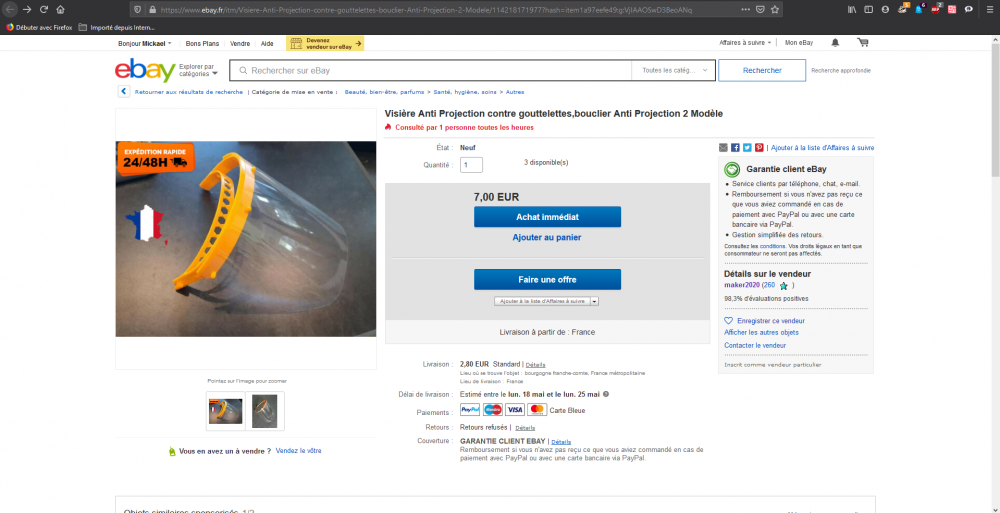Expand the 'Affaires à suivre' header menu

[x=744, y=43]
